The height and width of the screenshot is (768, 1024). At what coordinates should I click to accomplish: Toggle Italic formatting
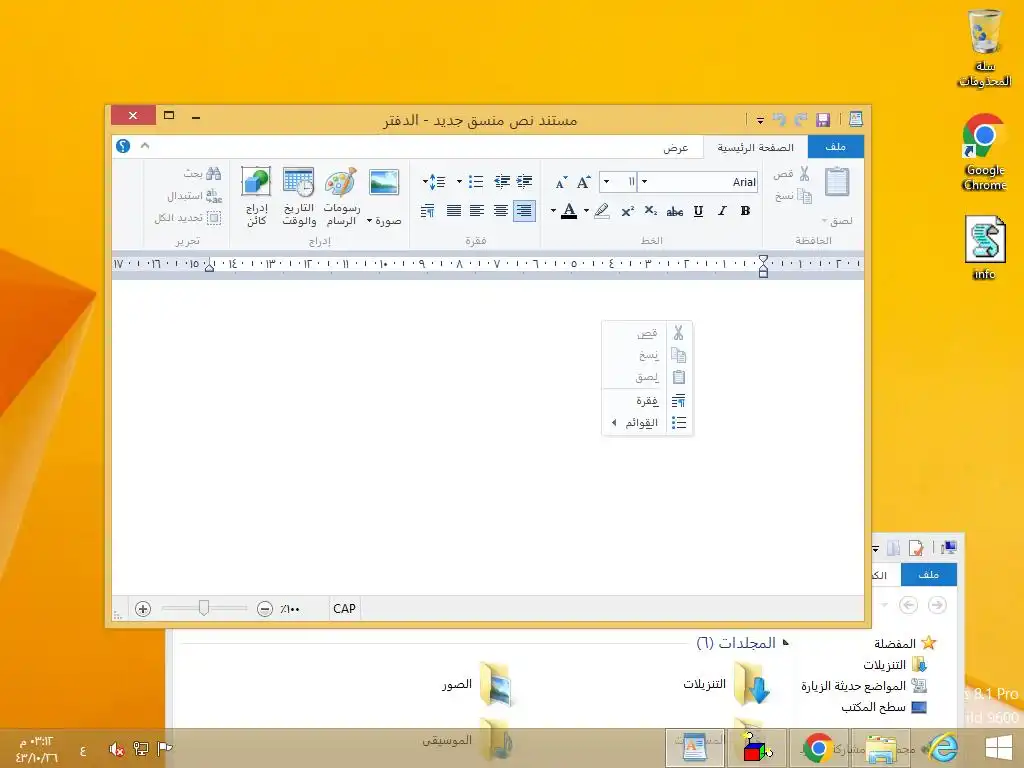722,210
